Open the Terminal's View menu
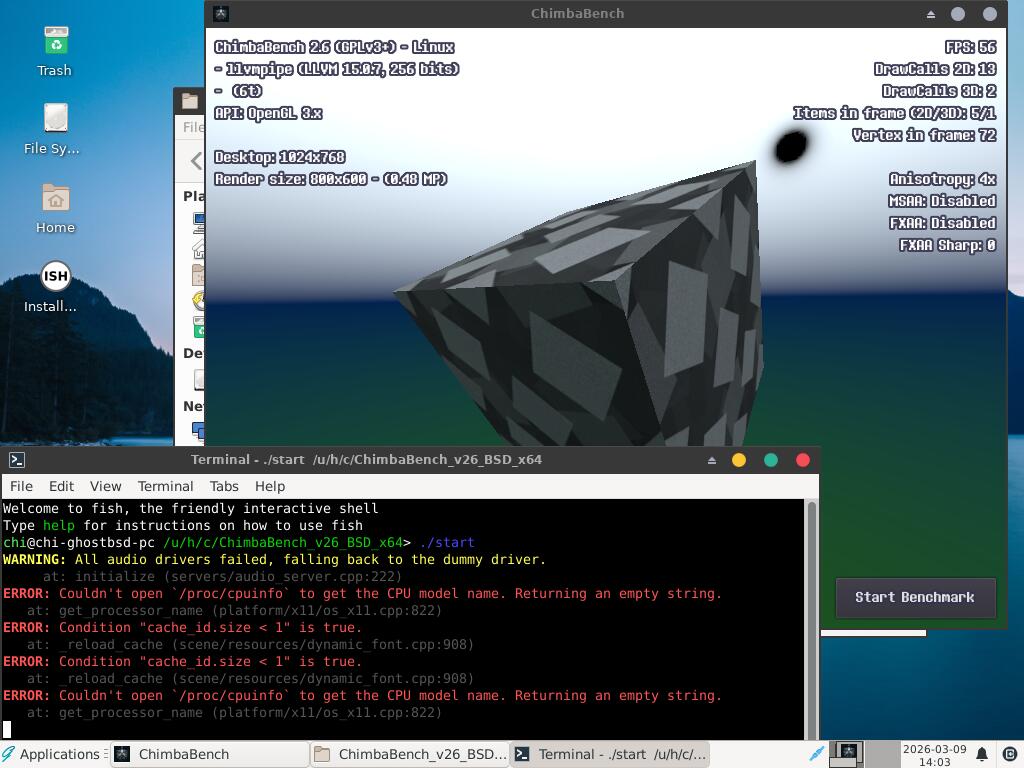 [105, 487]
